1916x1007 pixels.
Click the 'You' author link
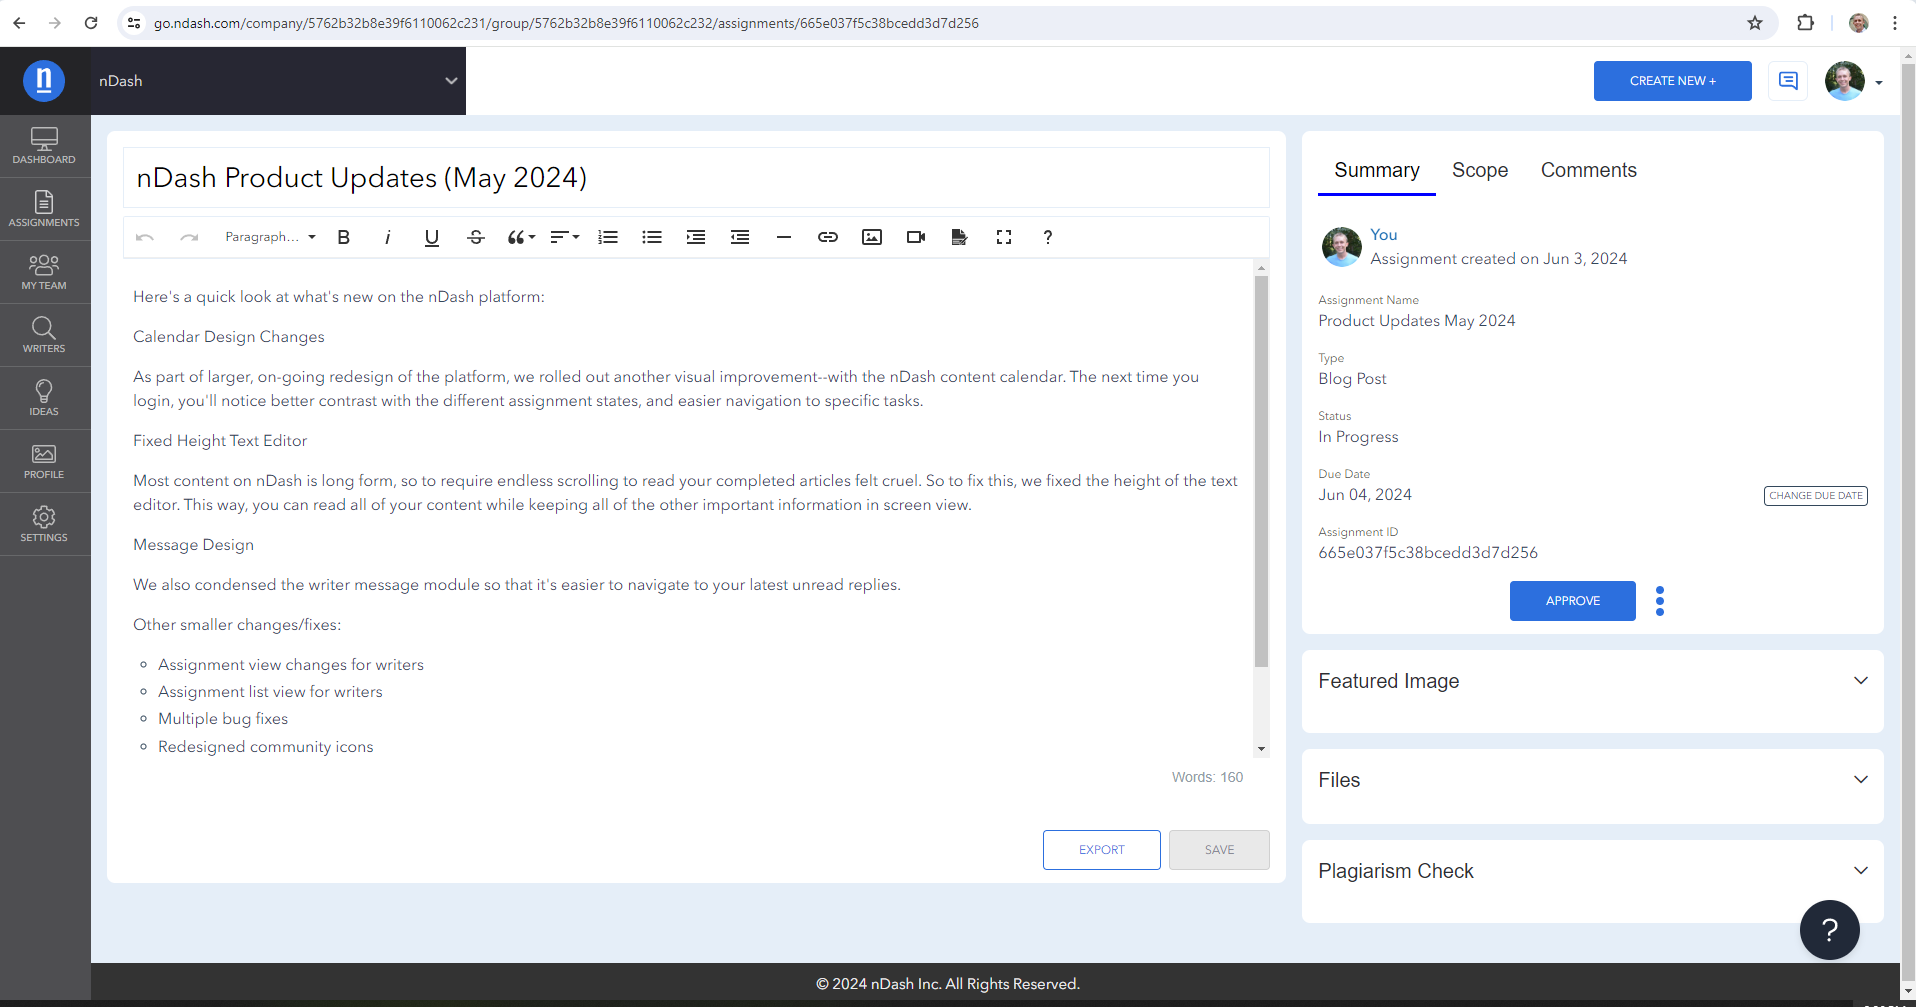click(x=1383, y=234)
